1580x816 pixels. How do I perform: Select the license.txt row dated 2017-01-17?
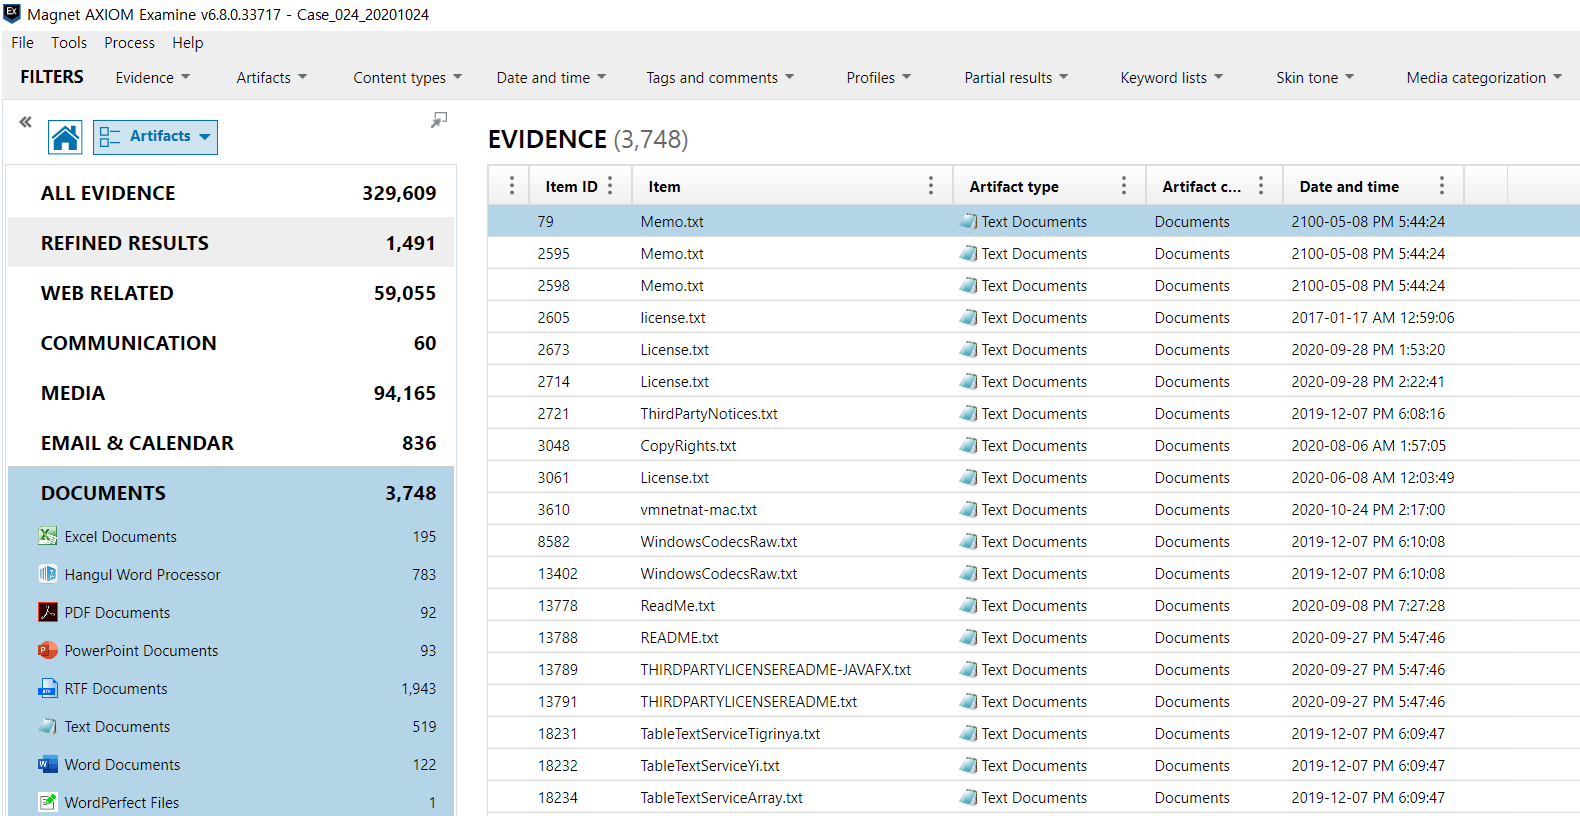tap(1034, 317)
